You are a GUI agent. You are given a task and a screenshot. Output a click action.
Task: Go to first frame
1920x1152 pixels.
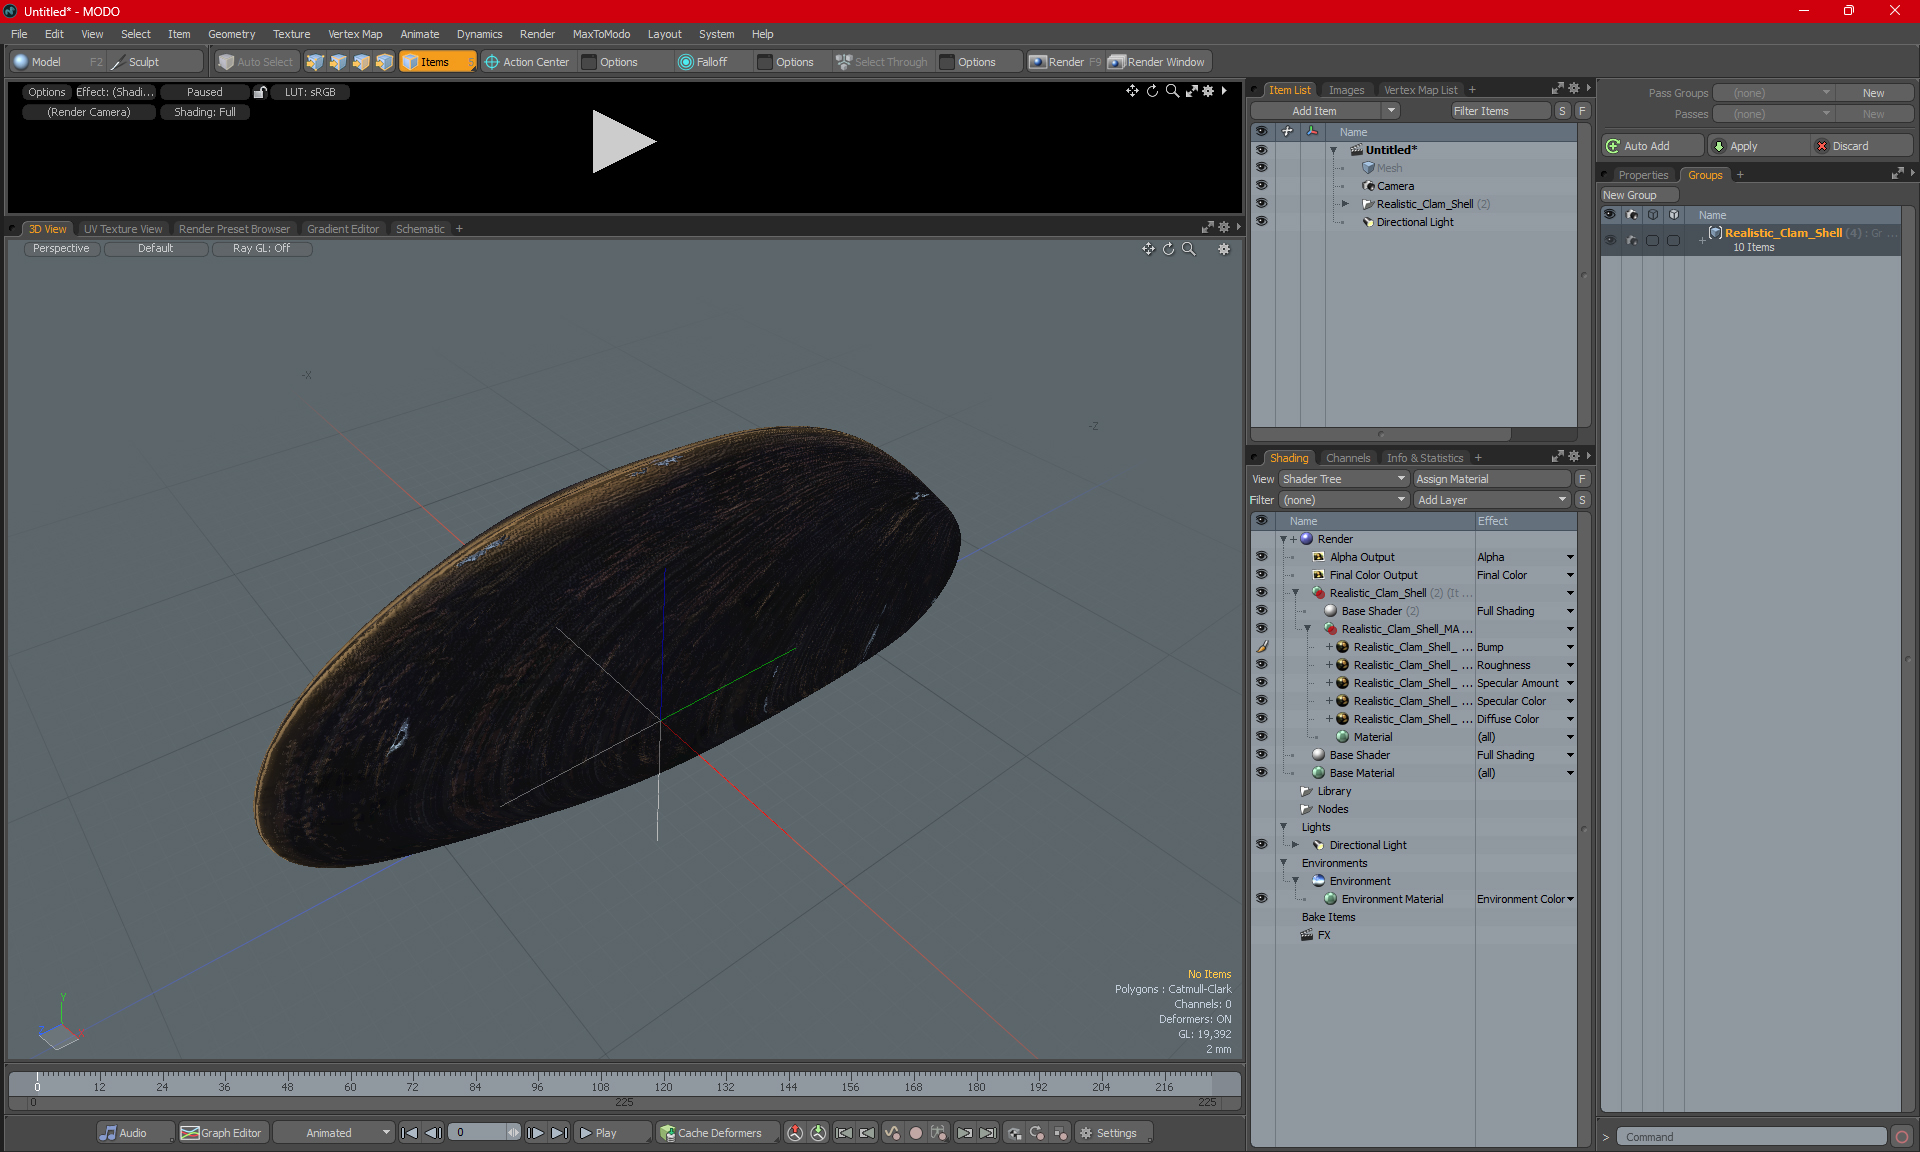[409, 1133]
